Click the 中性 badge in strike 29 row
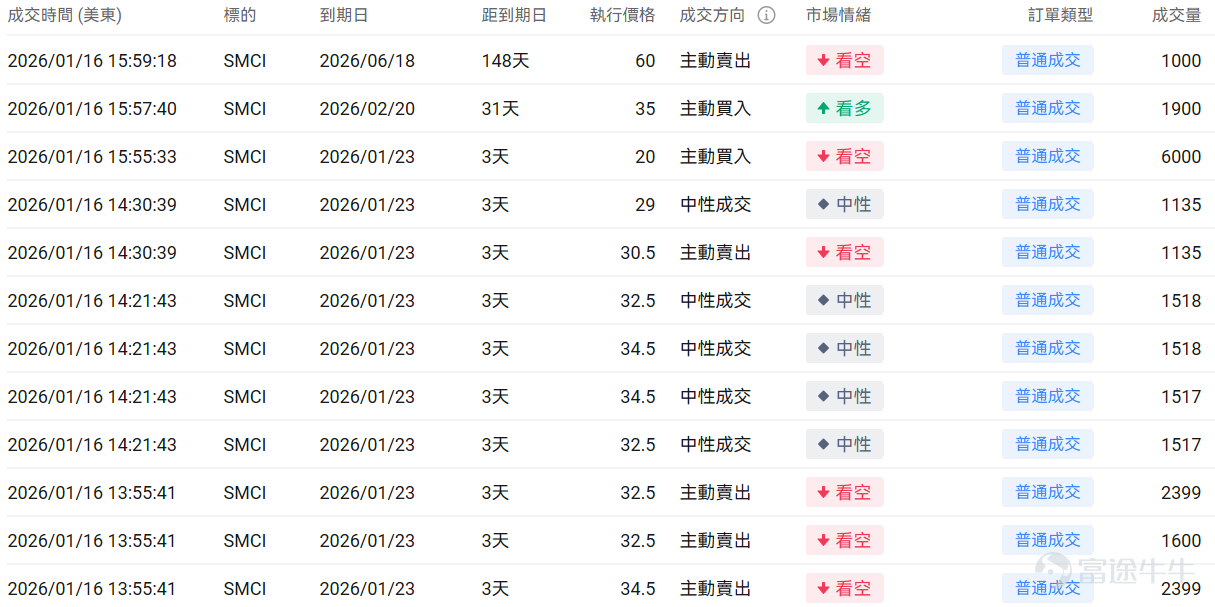 click(845, 204)
